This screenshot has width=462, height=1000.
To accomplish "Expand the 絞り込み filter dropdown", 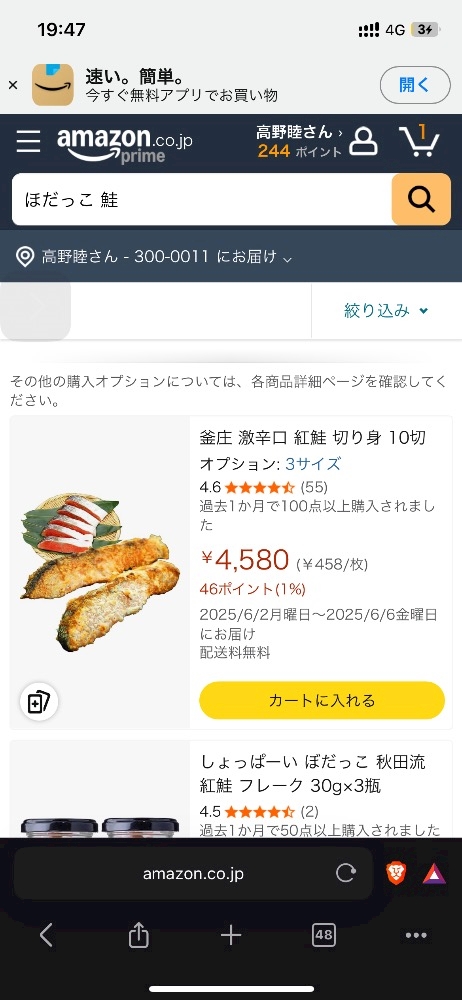I will point(387,311).
